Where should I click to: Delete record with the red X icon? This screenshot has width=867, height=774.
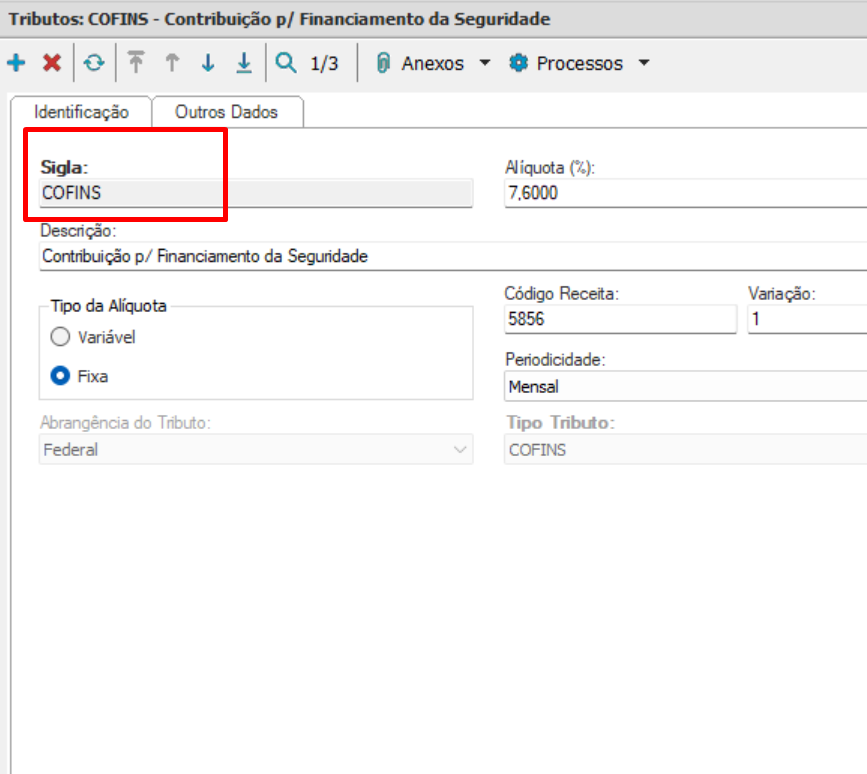(52, 62)
